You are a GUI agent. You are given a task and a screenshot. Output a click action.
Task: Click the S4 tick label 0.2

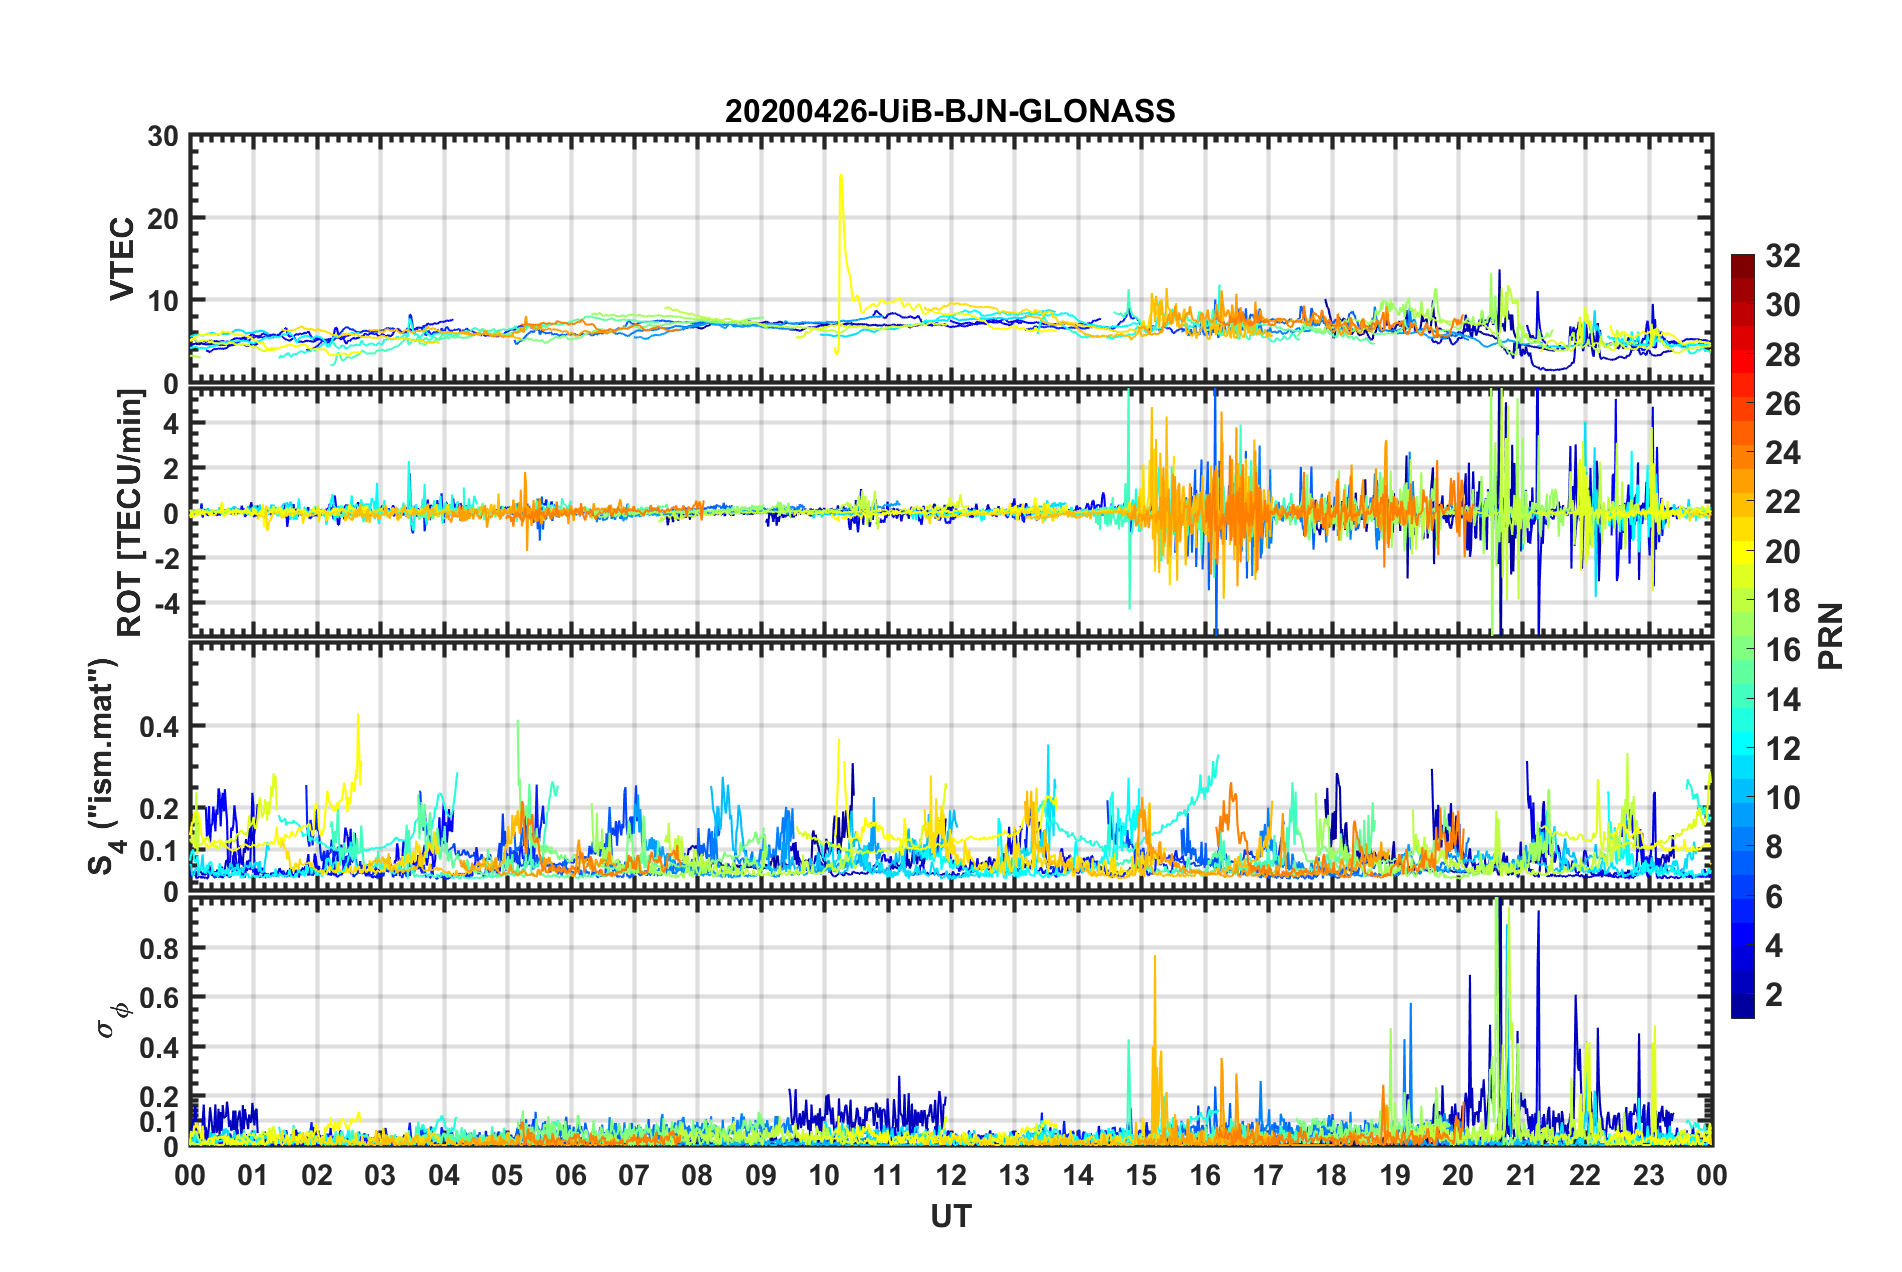(x=160, y=809)
